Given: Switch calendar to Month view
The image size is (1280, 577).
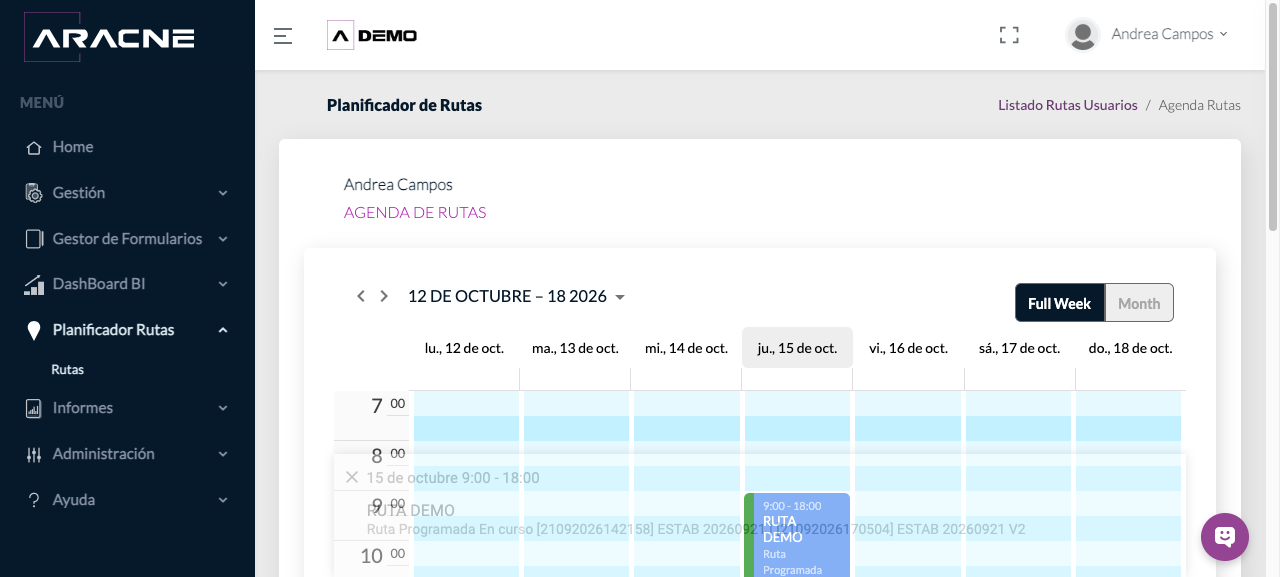Looking at the screenshot, I should [x=1139, y=303].
